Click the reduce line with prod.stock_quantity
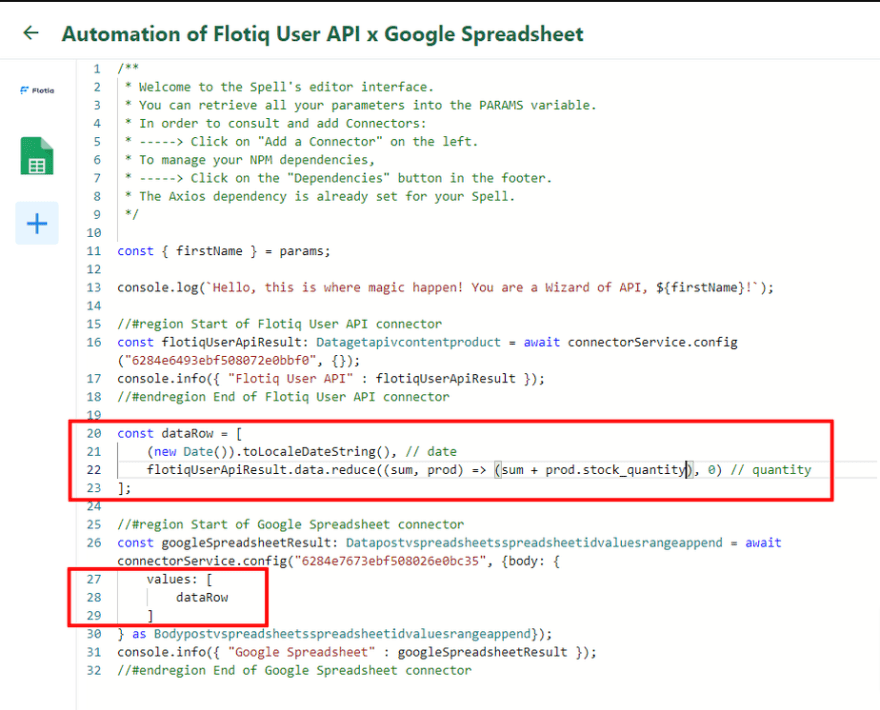Viewport: 880px width, 710px height. click(x=479, y=470)
